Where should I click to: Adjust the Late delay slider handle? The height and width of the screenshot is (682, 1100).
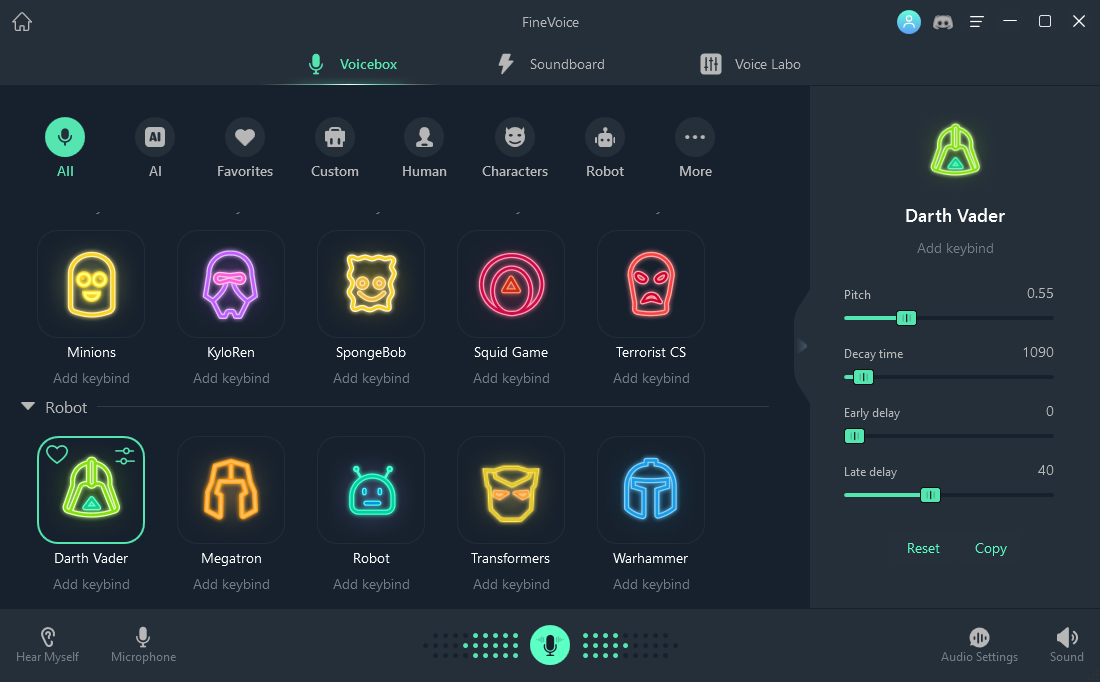coord(930,495)
